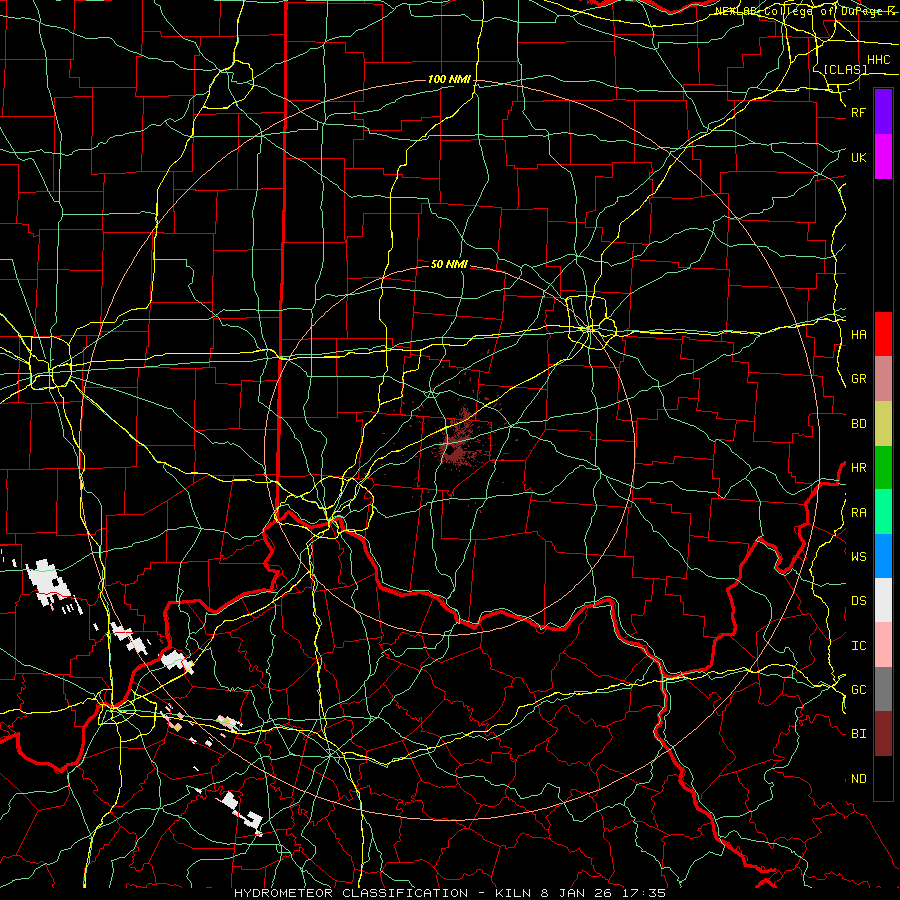Pick the light green RA legend swatch

(883, 512)
